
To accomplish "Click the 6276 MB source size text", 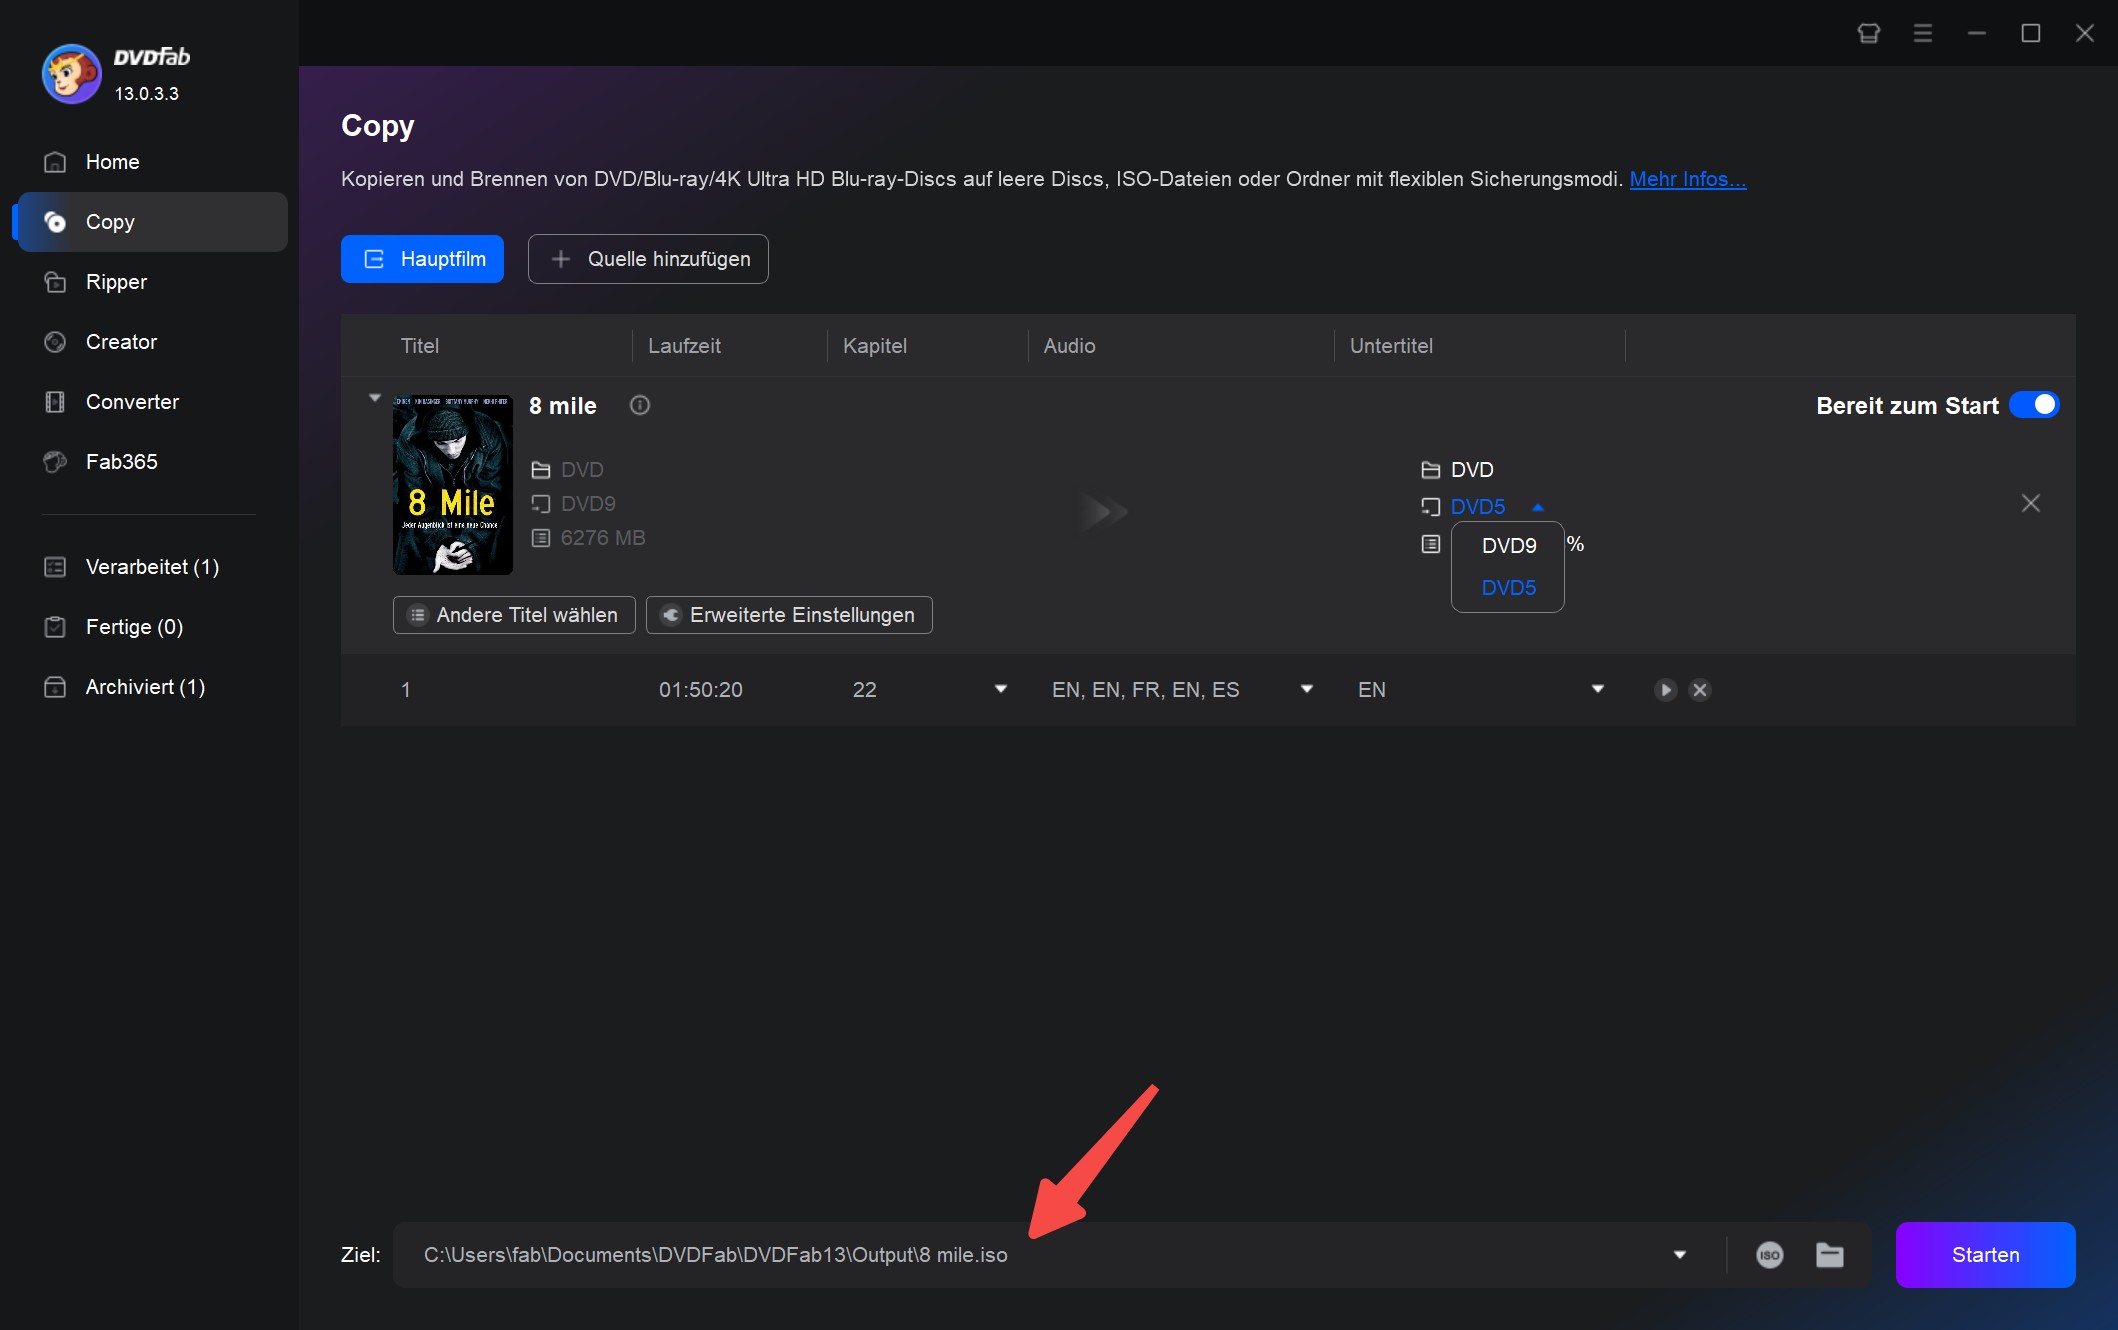I will tap(603, 538).
